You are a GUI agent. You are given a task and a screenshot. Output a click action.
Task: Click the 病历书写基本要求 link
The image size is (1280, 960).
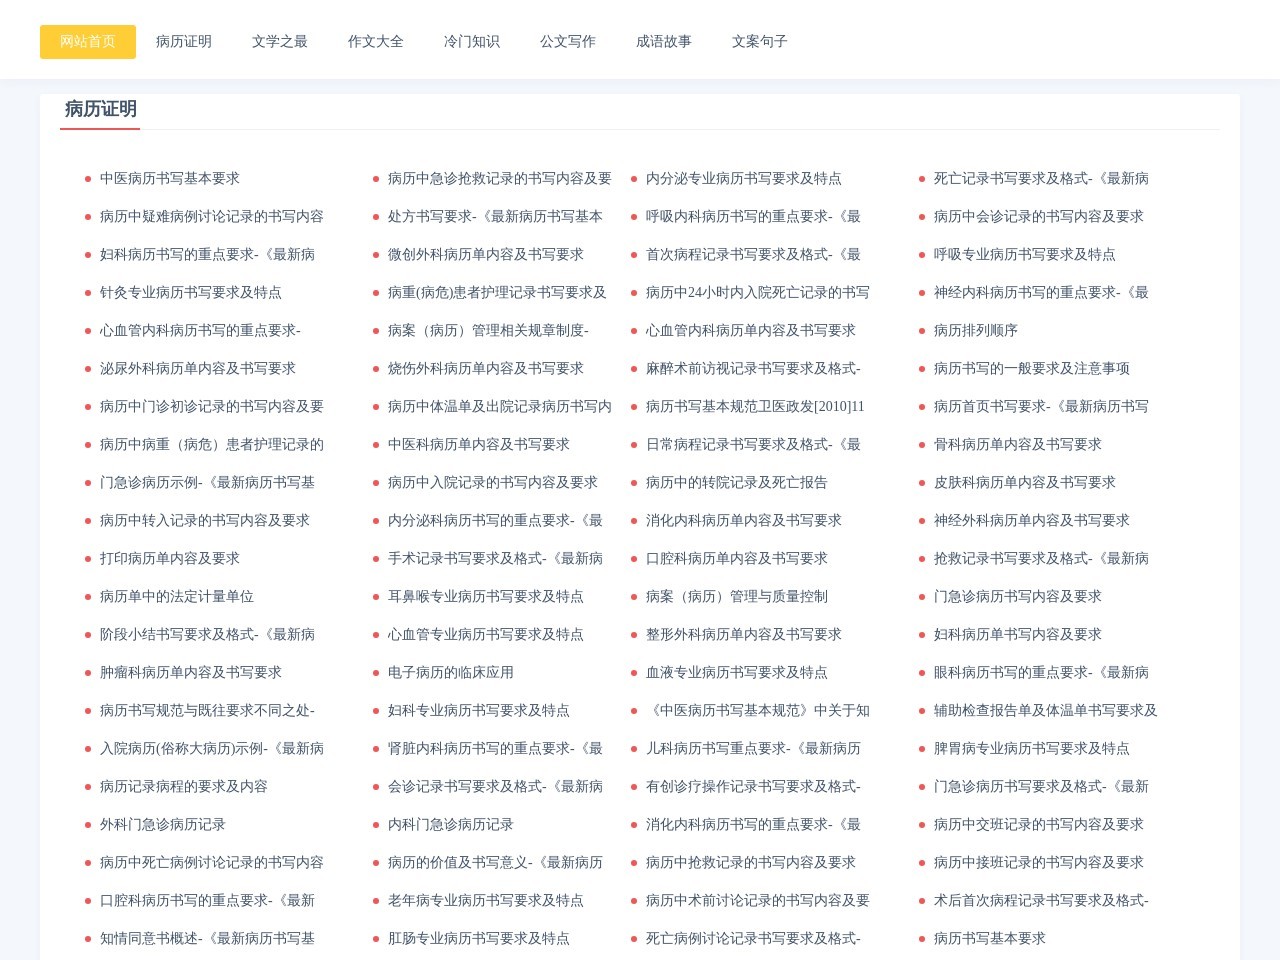click(990, 939)
